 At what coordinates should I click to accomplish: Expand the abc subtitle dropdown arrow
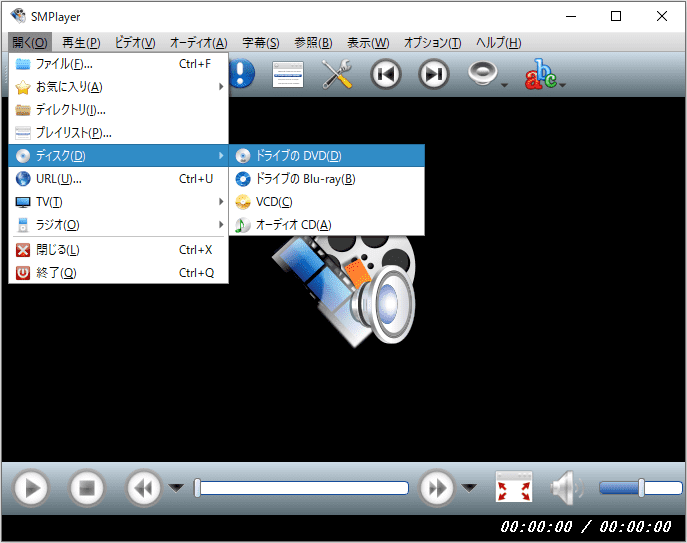(x=563, y=85)
